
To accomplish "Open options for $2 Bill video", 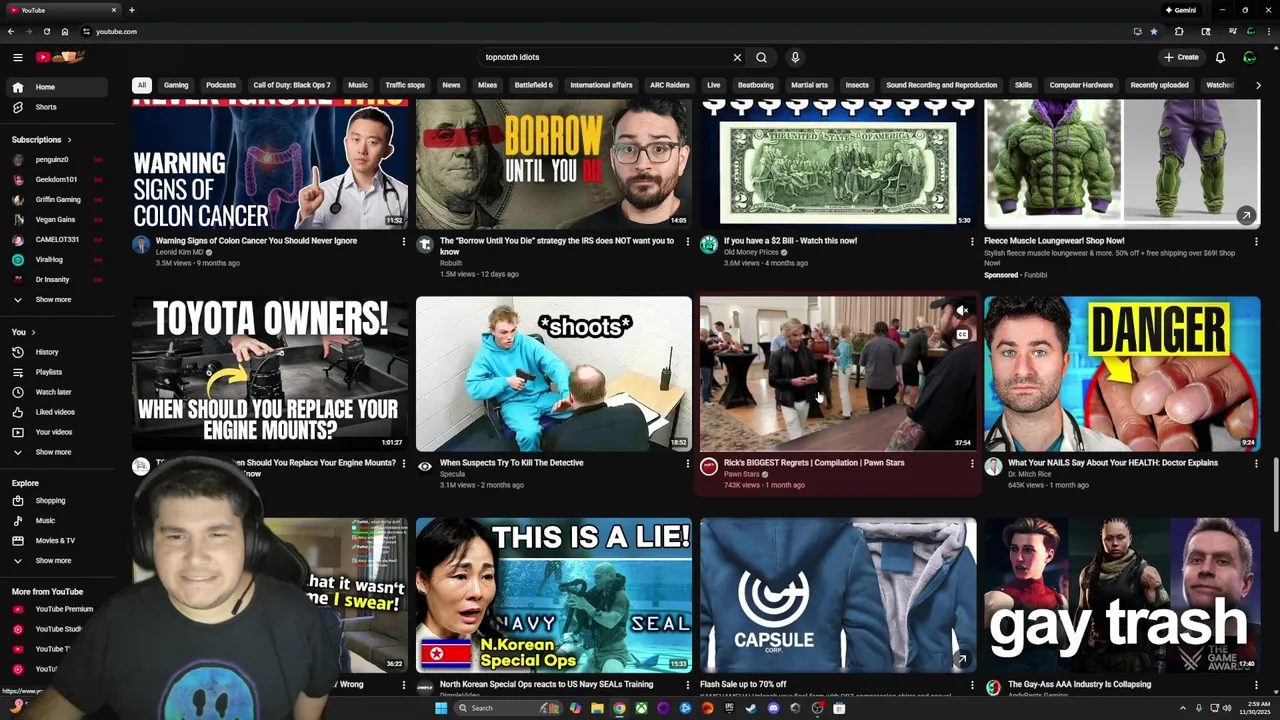I will (x=971, y=241).
